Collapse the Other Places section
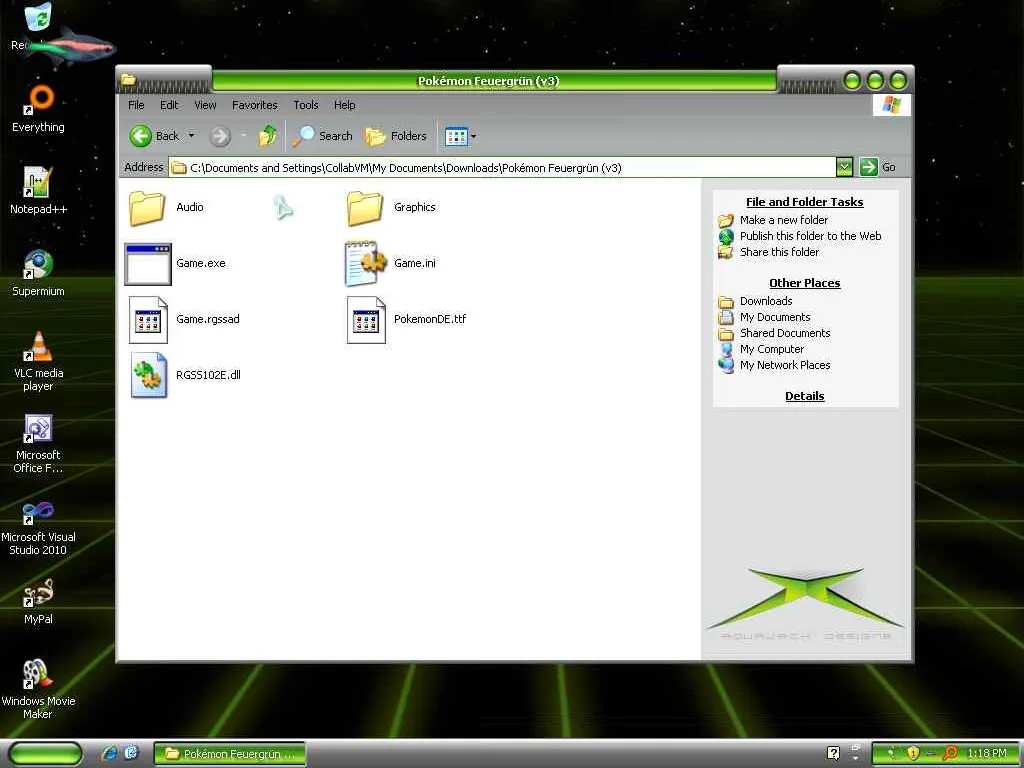Screen dimensions: 1024x768 [x=805, y=283]
